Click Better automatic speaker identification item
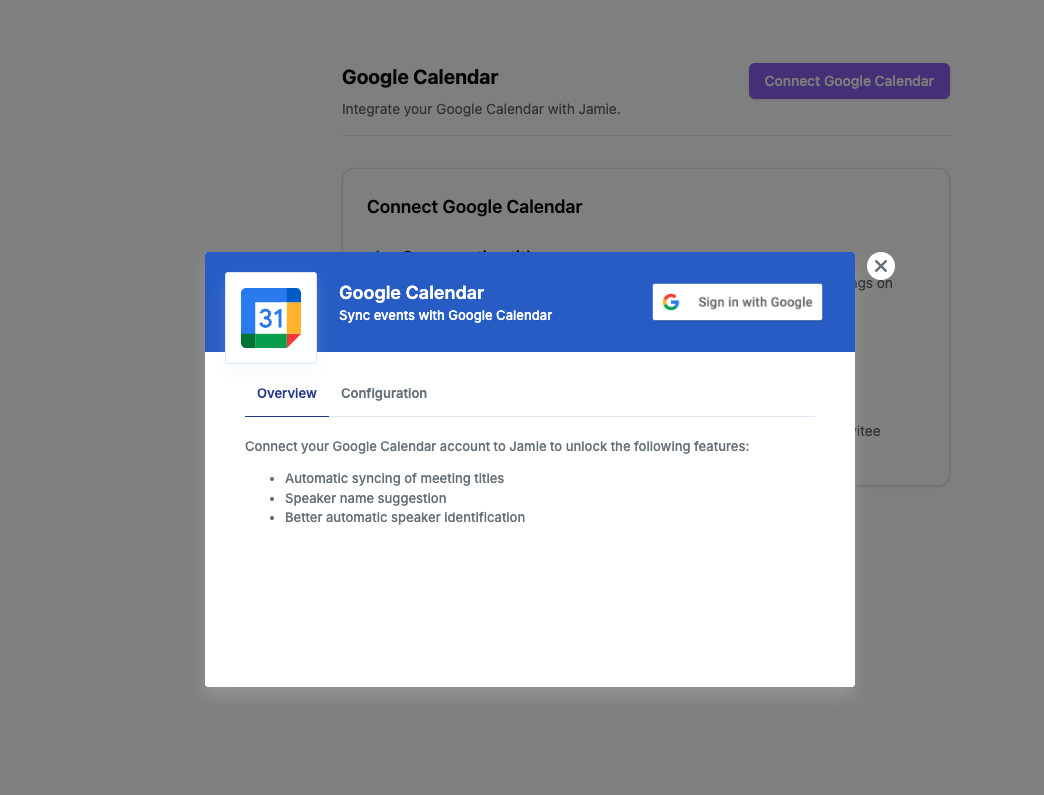1044x795 pixels. pos(405,517)
